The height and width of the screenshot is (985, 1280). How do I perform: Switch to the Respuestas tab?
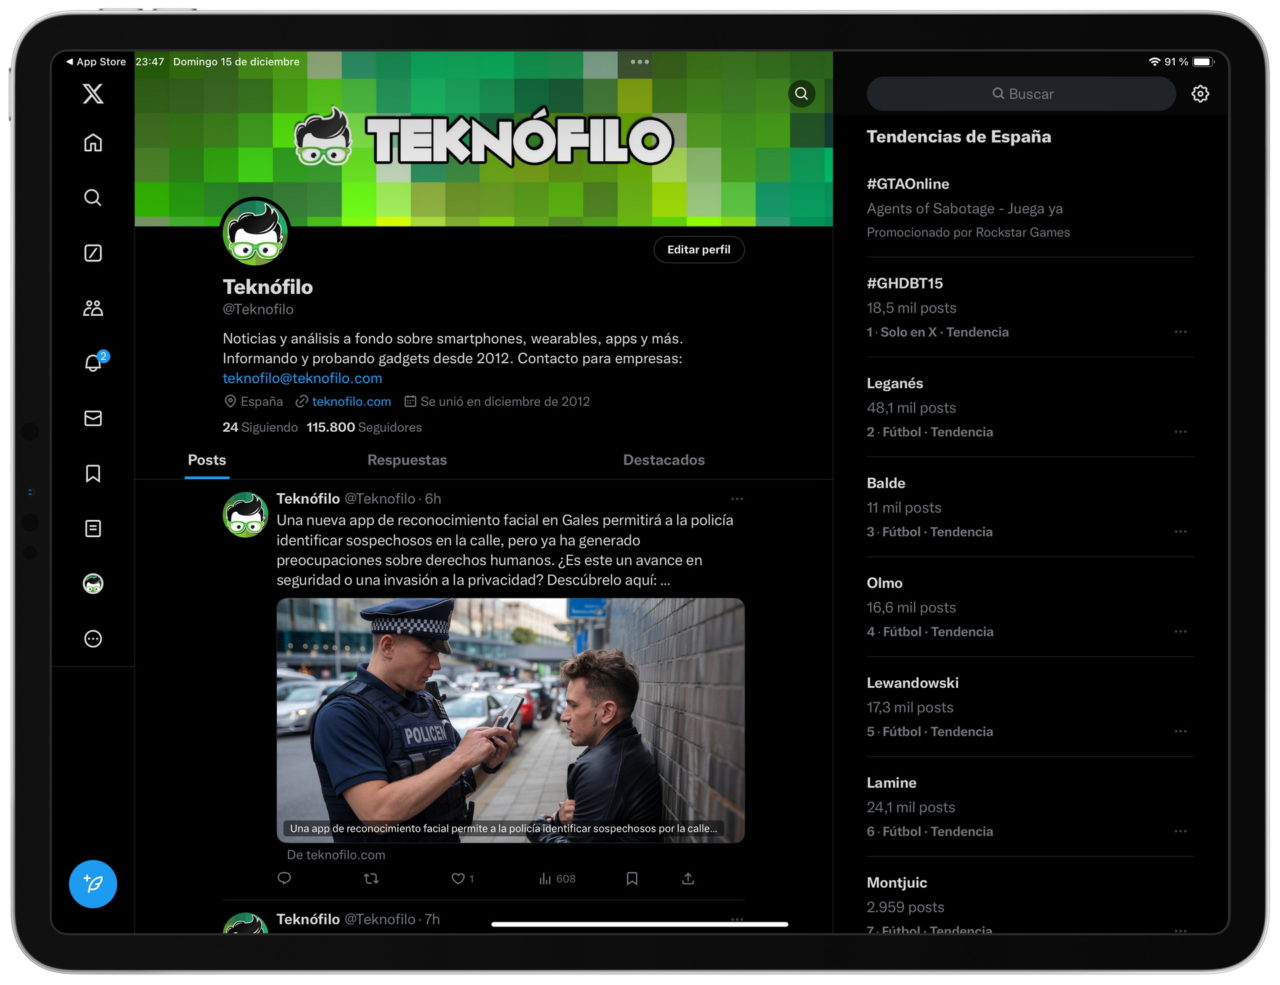coord(407,460)
